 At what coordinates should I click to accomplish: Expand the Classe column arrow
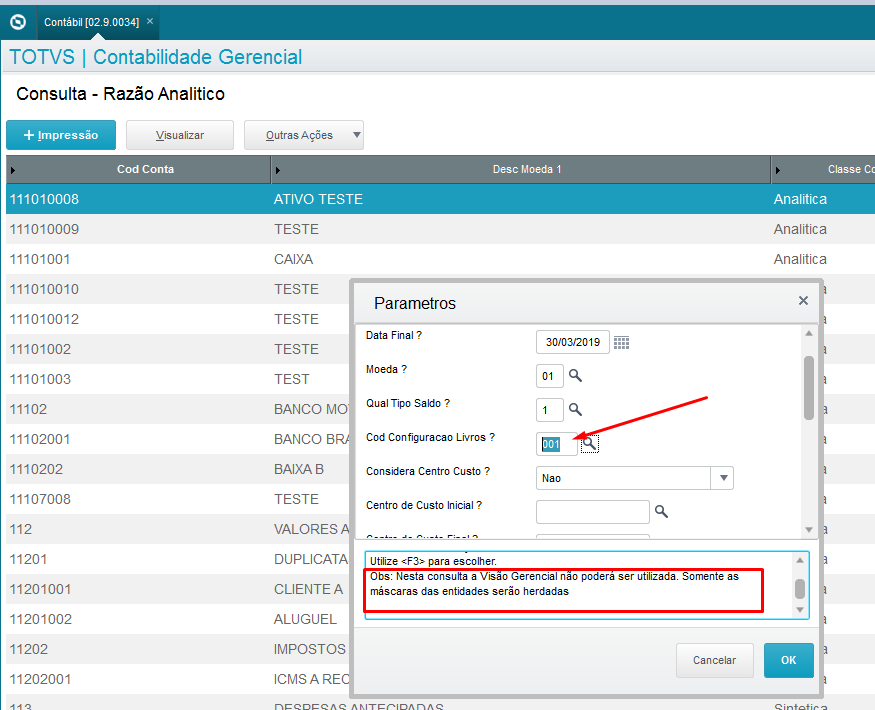tap(778, 170)
